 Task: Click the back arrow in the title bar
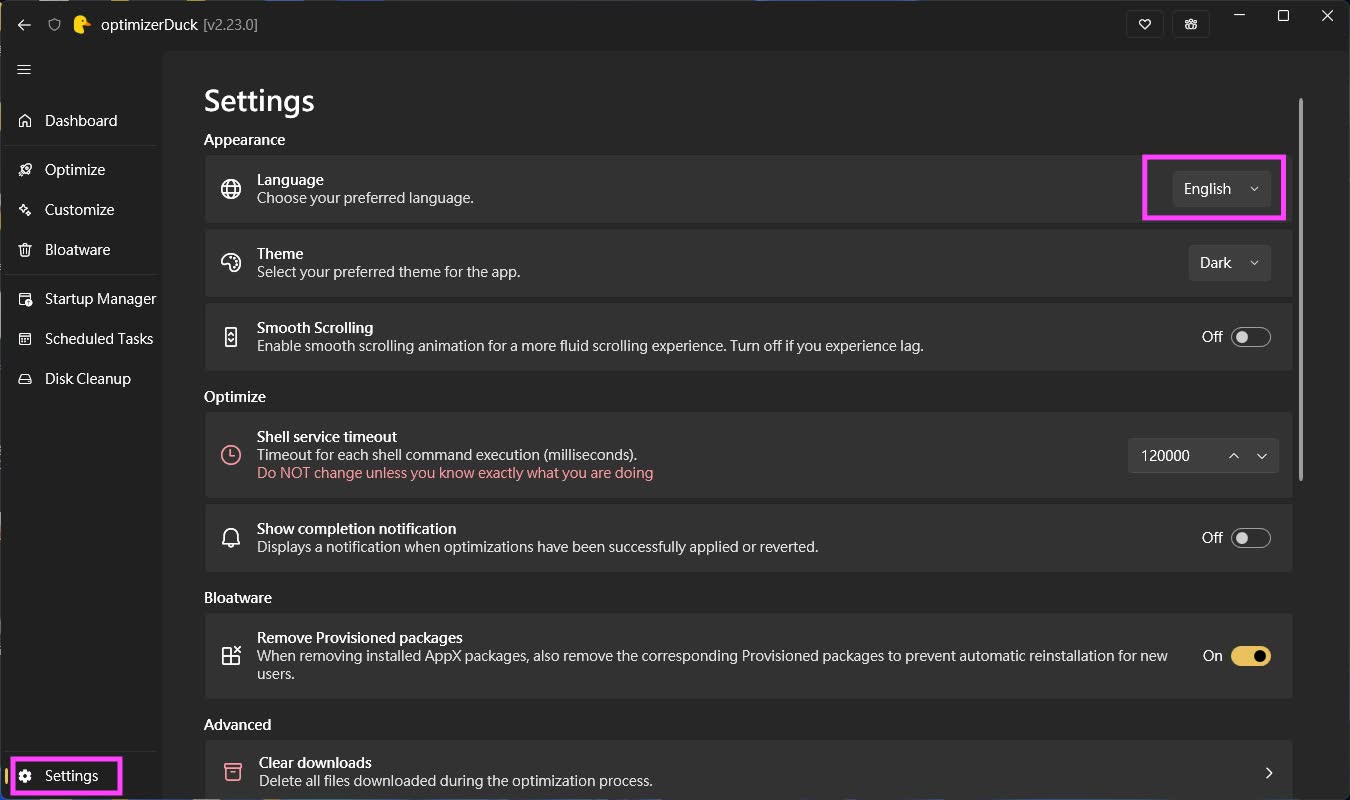pyautogui.click(x=24, y=25)
